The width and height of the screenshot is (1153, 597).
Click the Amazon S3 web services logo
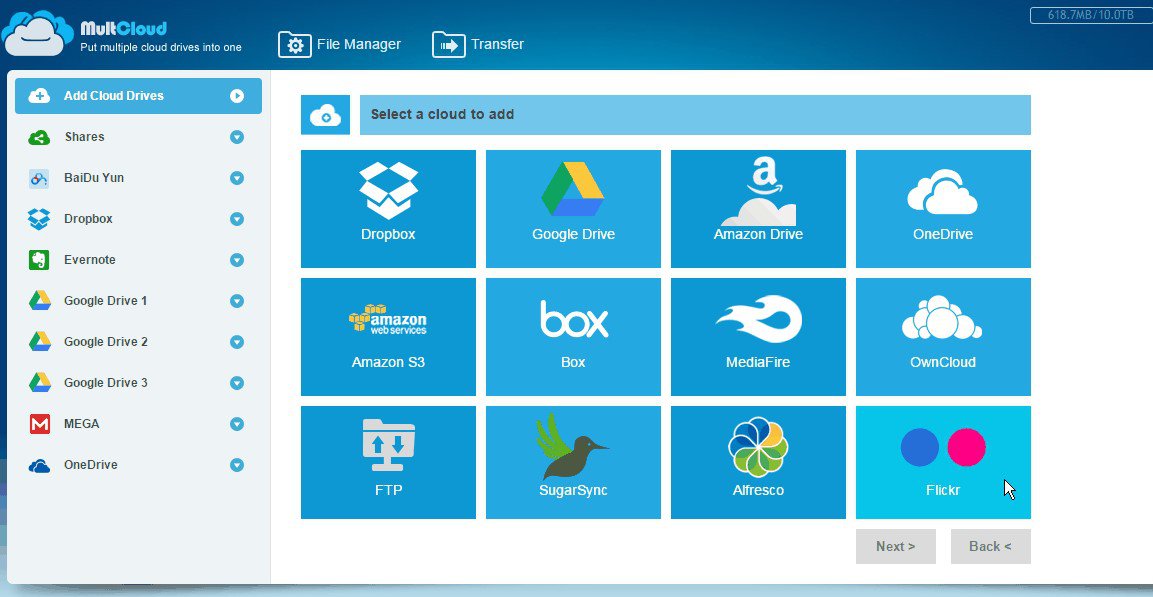coord(388,320)
